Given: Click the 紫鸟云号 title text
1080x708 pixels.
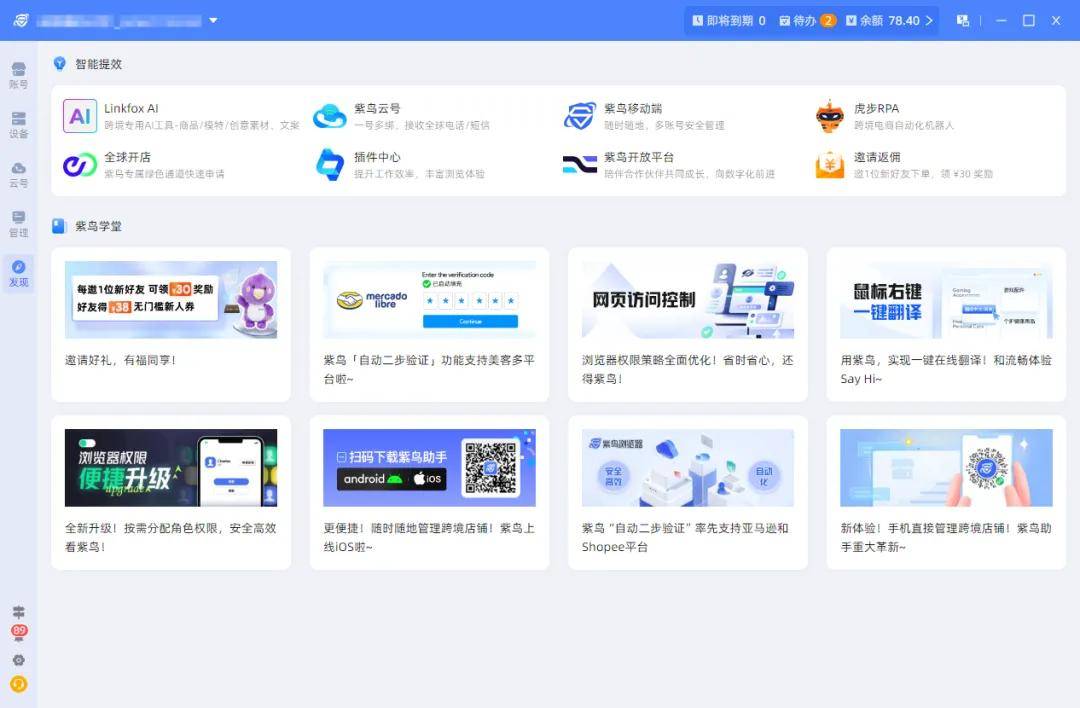Looking at the screenshot, I should click(377, 108).
